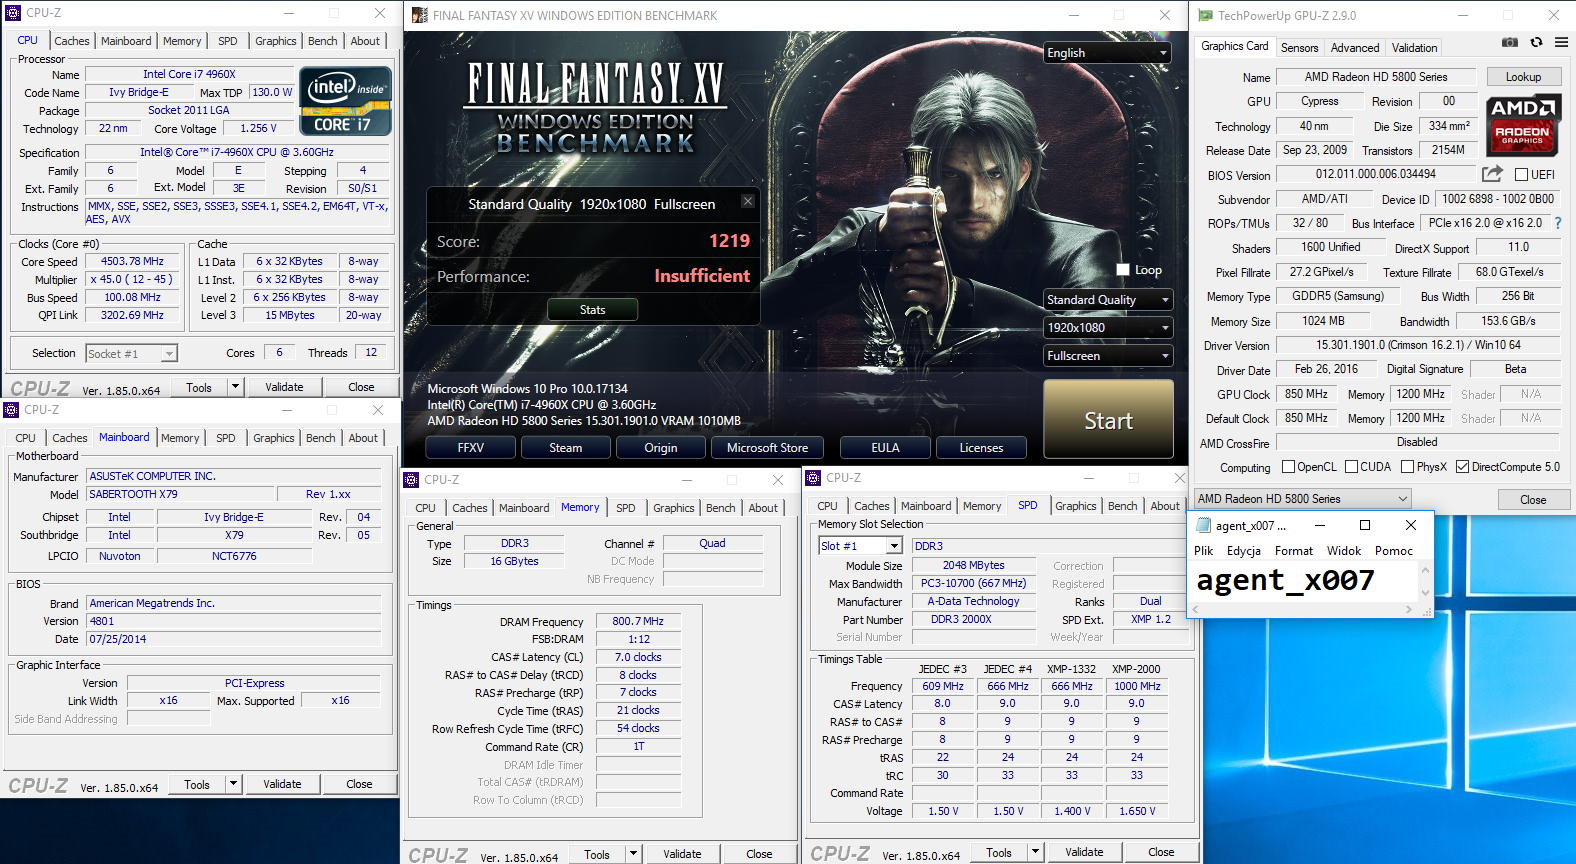The width and height of the screenshot is (1576, 864).
Task: Click Validate in the CPU-Z SPD window
Action: coord(1084,852)
